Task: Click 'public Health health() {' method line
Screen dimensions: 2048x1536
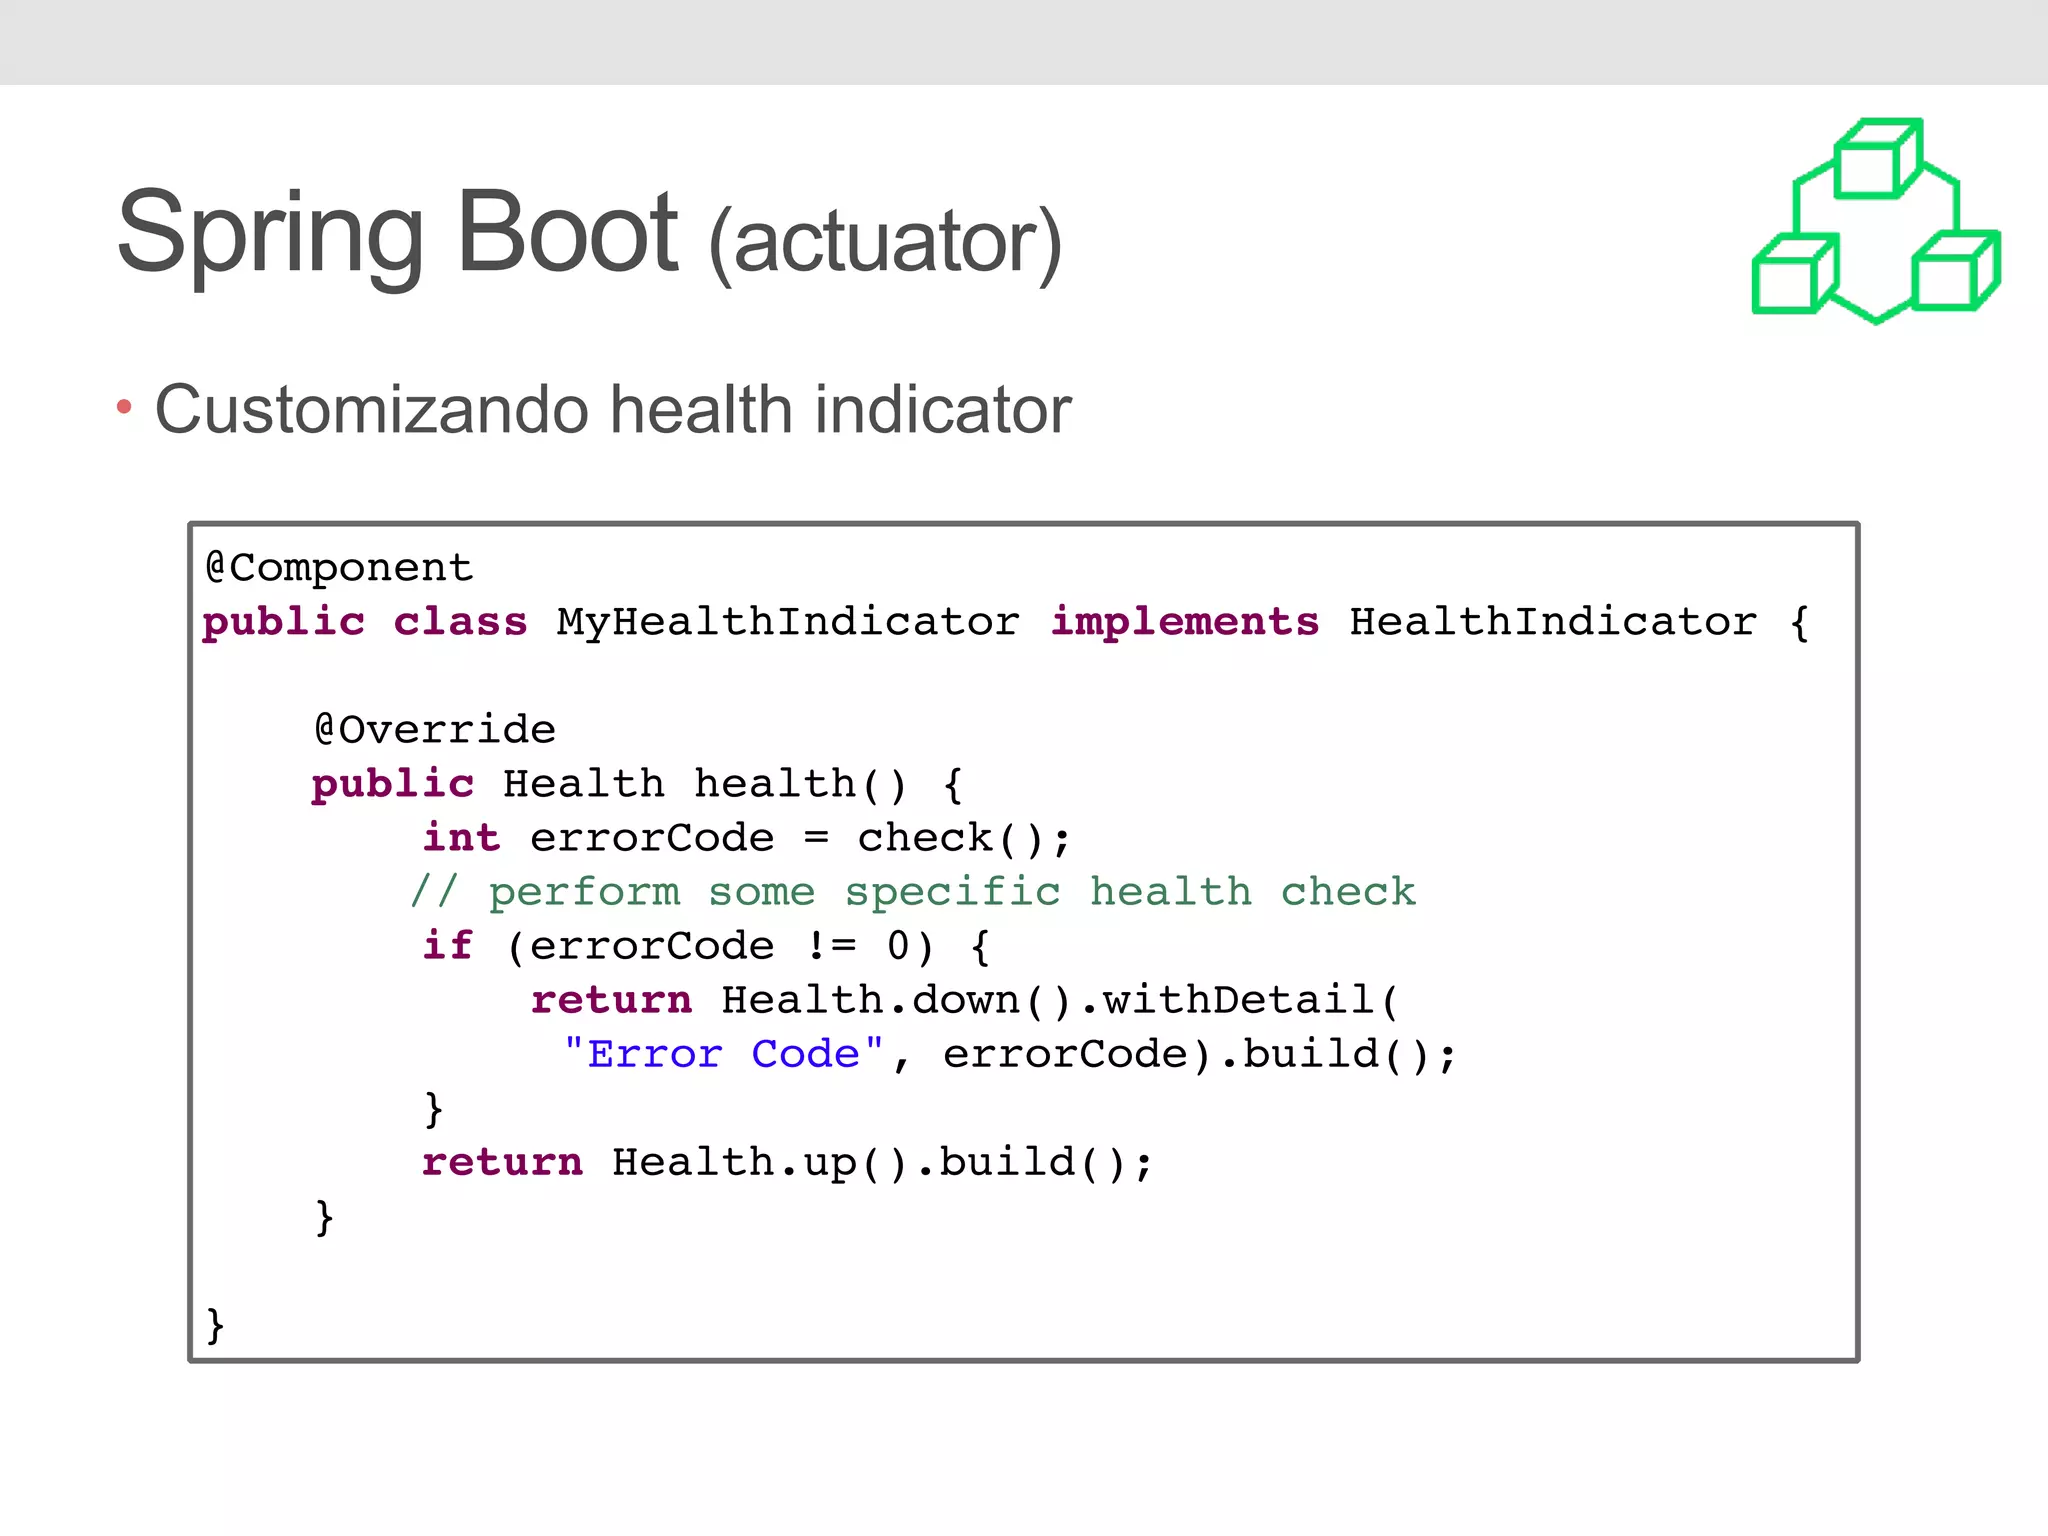Action: click(x=637, y=785)
